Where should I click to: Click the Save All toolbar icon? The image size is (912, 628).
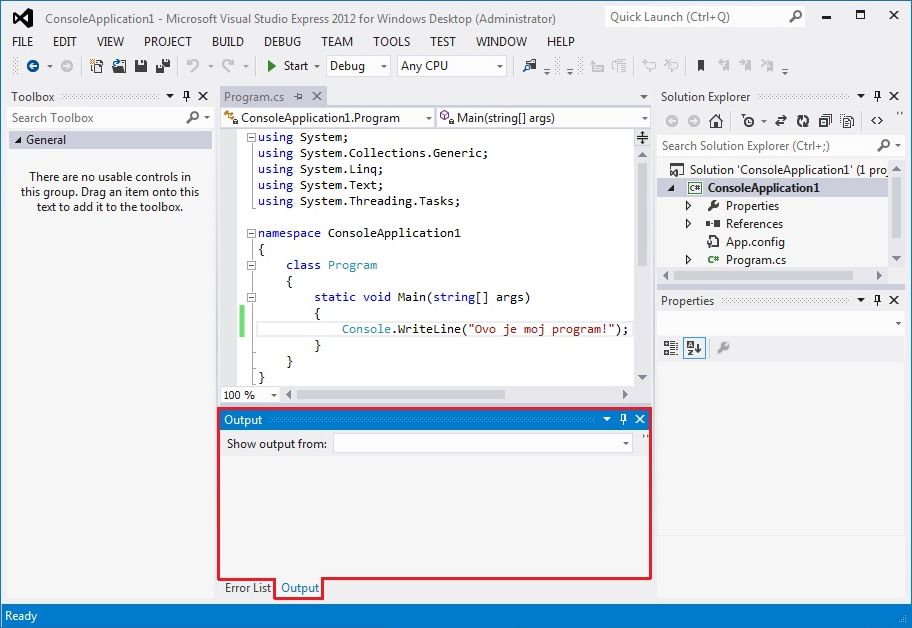[160, 66]
